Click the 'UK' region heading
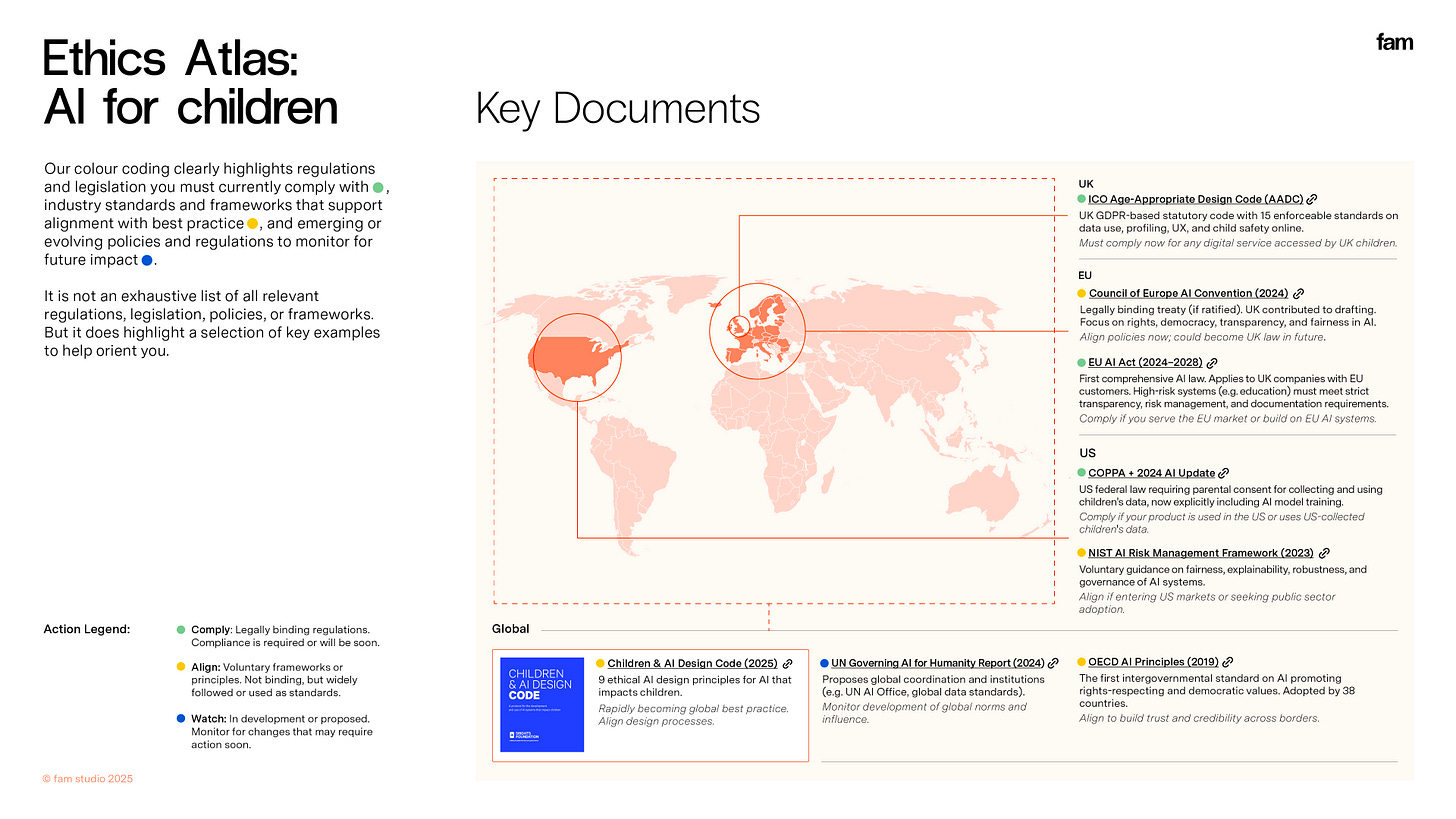This screenshot has height=819, width=1456. click(x=1086, y=184)
